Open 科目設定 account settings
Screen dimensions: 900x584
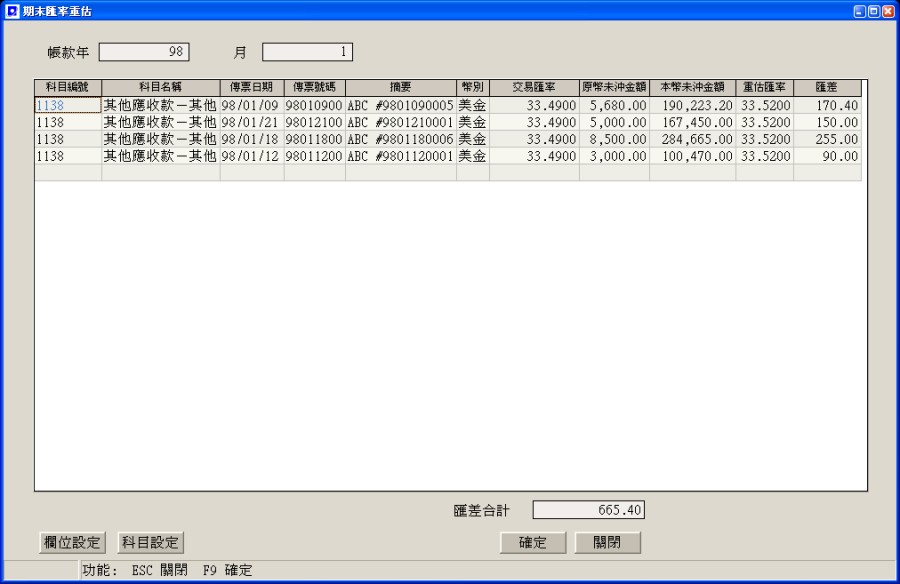pos(150,543)
